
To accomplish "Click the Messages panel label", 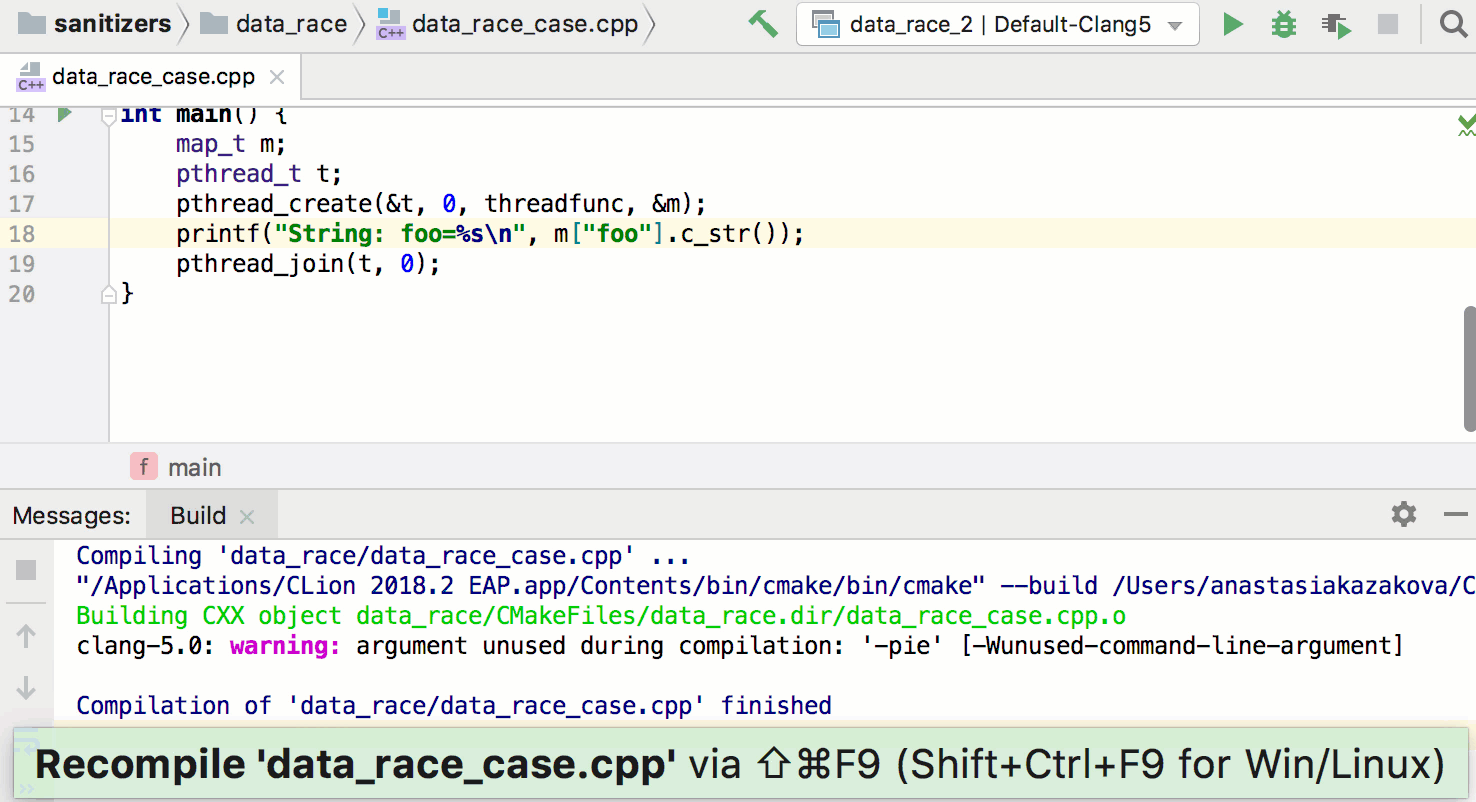I will [x=72, y=516].
